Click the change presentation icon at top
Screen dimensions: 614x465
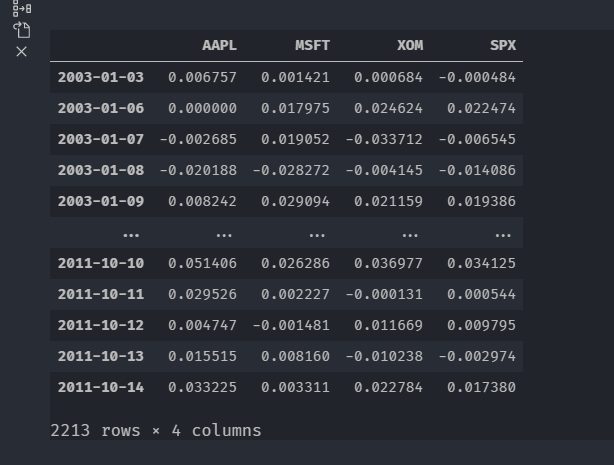click(22, 8)
